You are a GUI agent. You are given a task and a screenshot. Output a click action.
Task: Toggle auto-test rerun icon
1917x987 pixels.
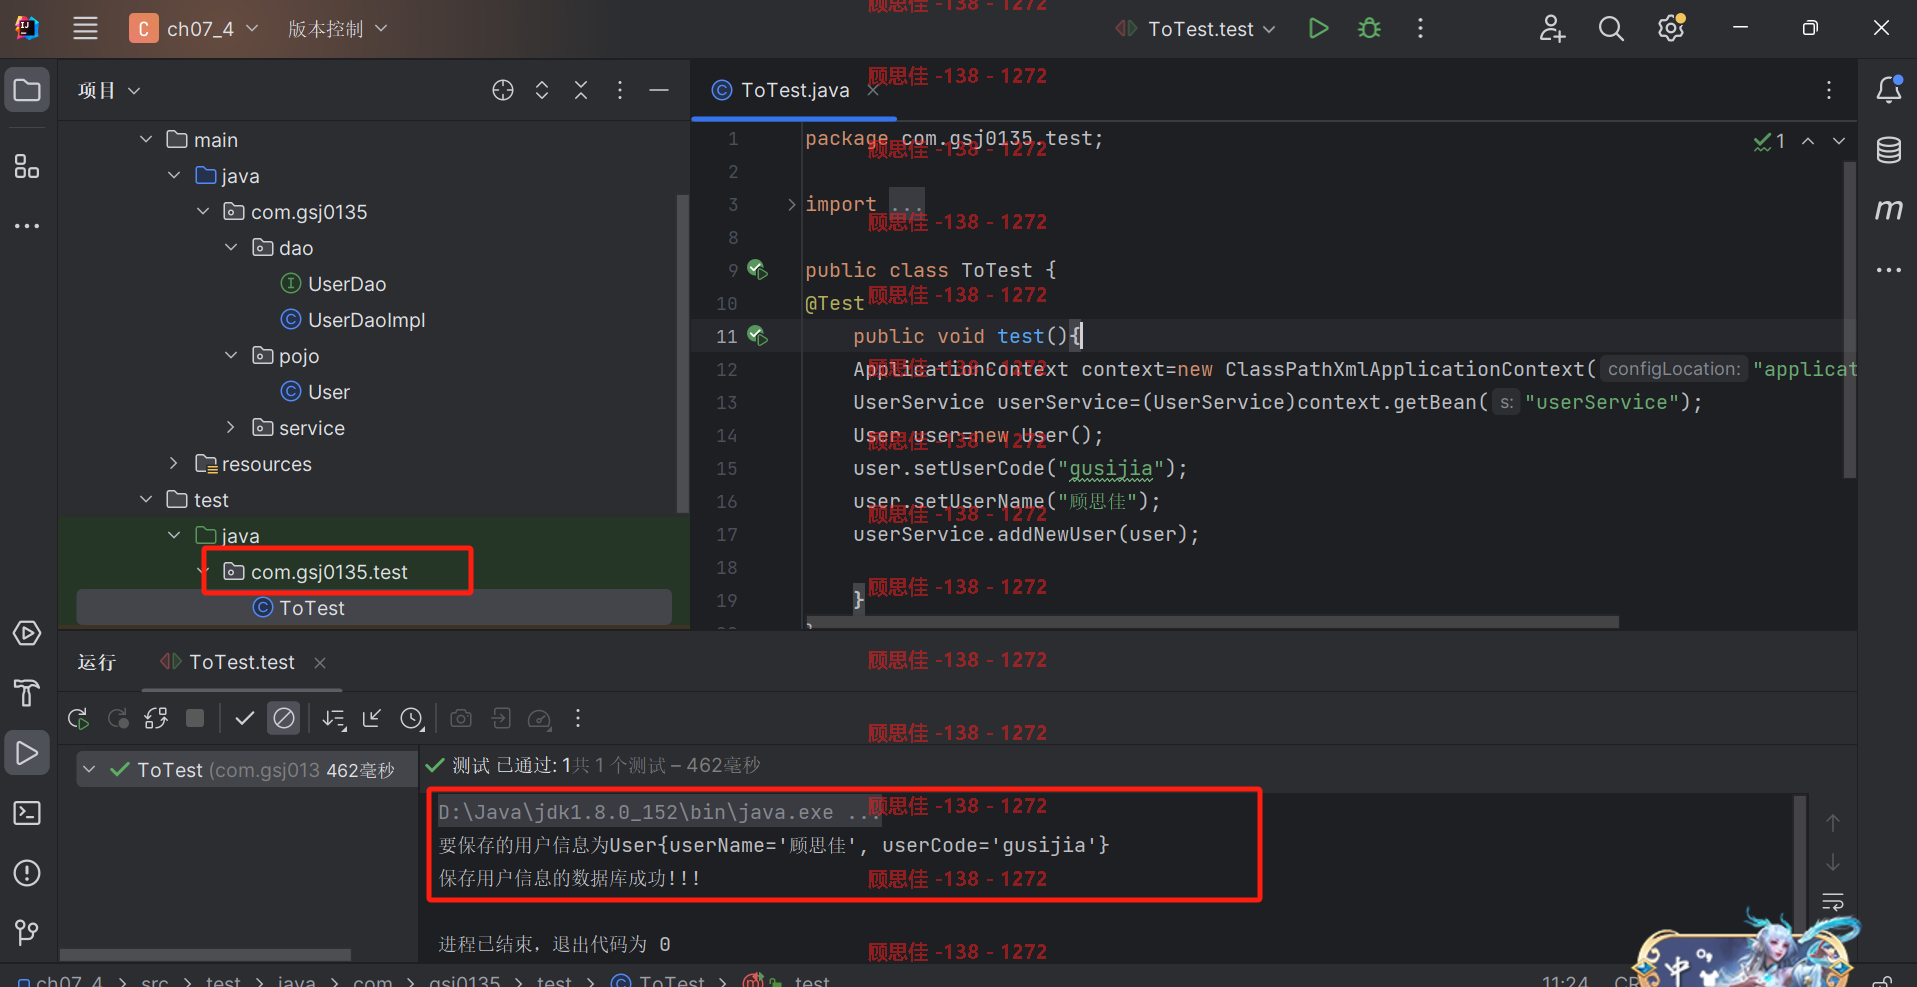(156, 718)
